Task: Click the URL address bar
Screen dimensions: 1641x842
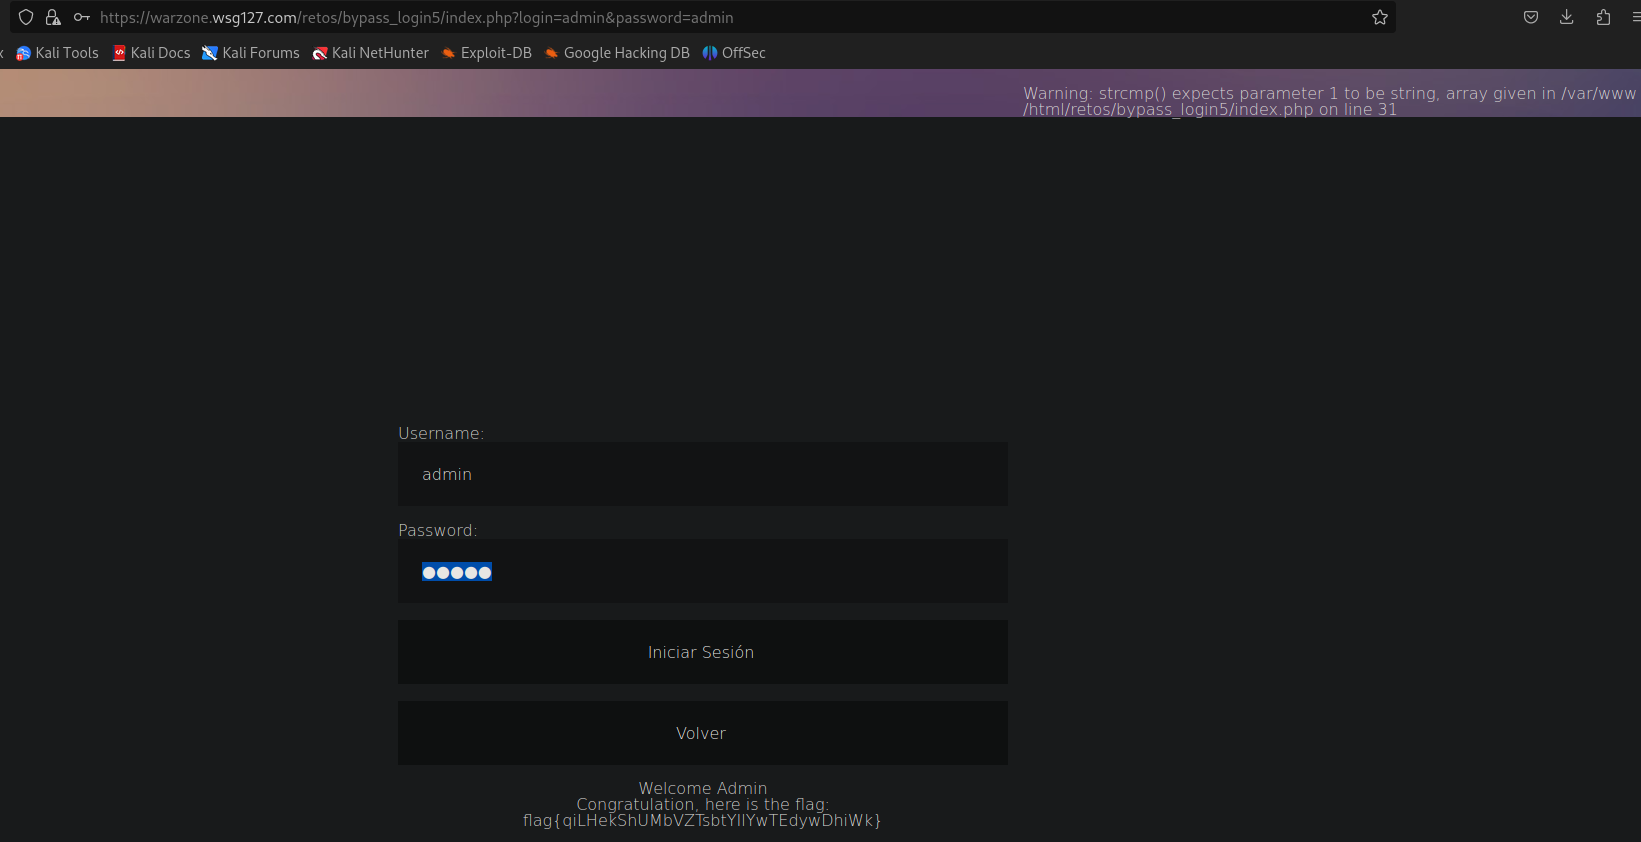Action: click(x=700, y=17)
